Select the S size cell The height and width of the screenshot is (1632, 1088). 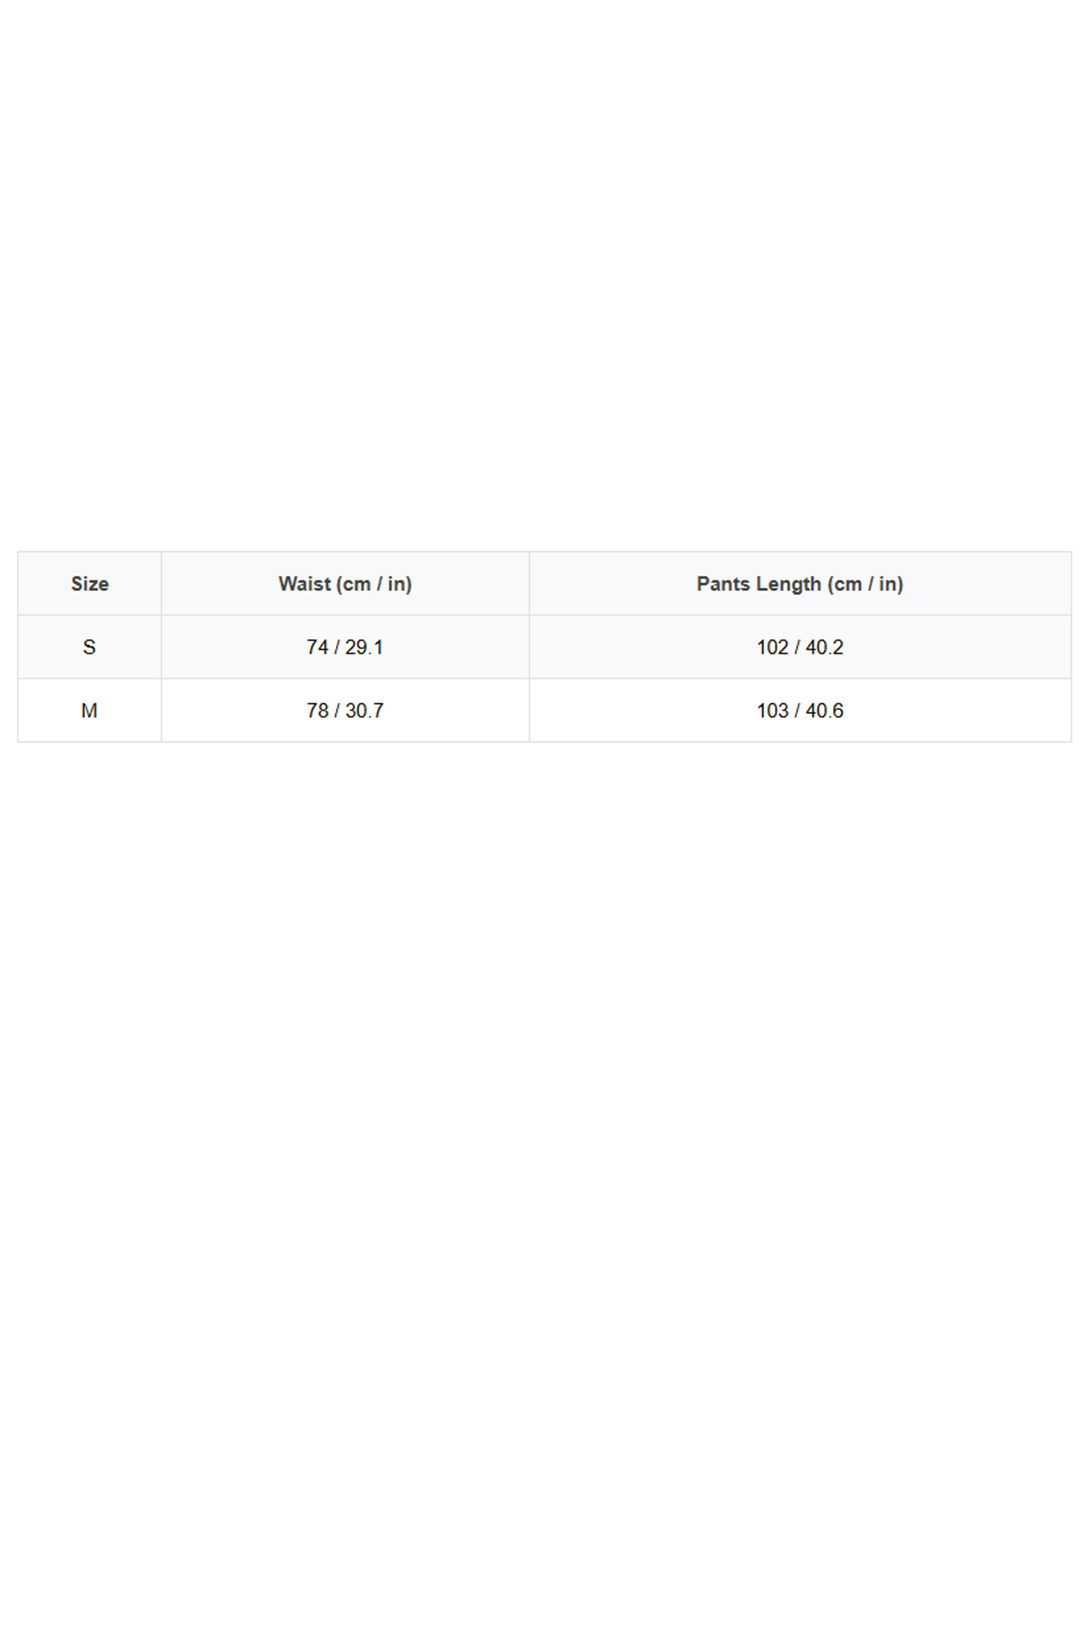click(x=89, y=648)
